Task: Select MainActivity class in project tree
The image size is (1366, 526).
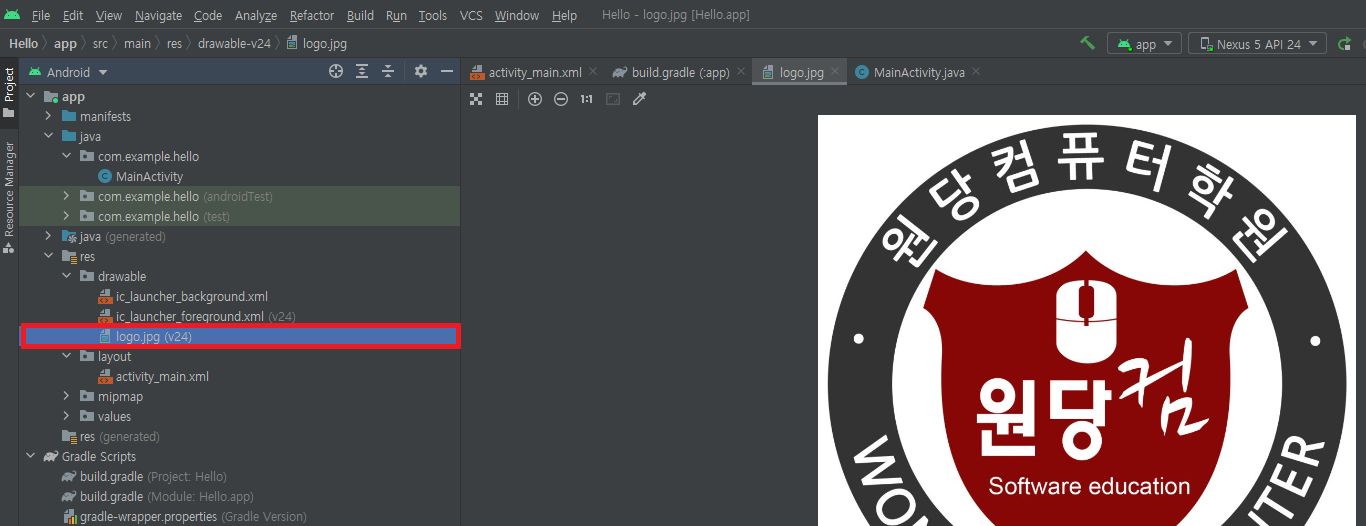Action: [x=149, y=176]
